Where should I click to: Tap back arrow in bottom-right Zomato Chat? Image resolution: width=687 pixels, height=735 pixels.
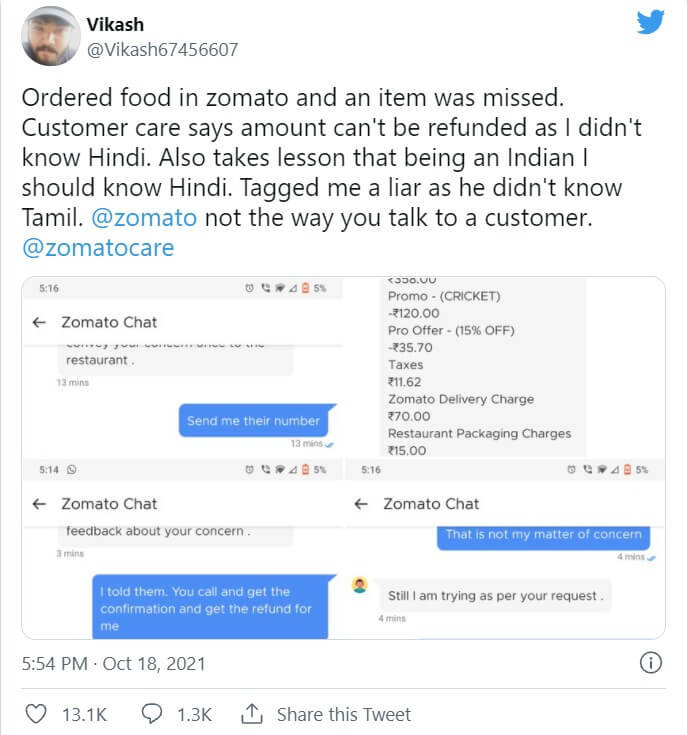tap(361, 504)
